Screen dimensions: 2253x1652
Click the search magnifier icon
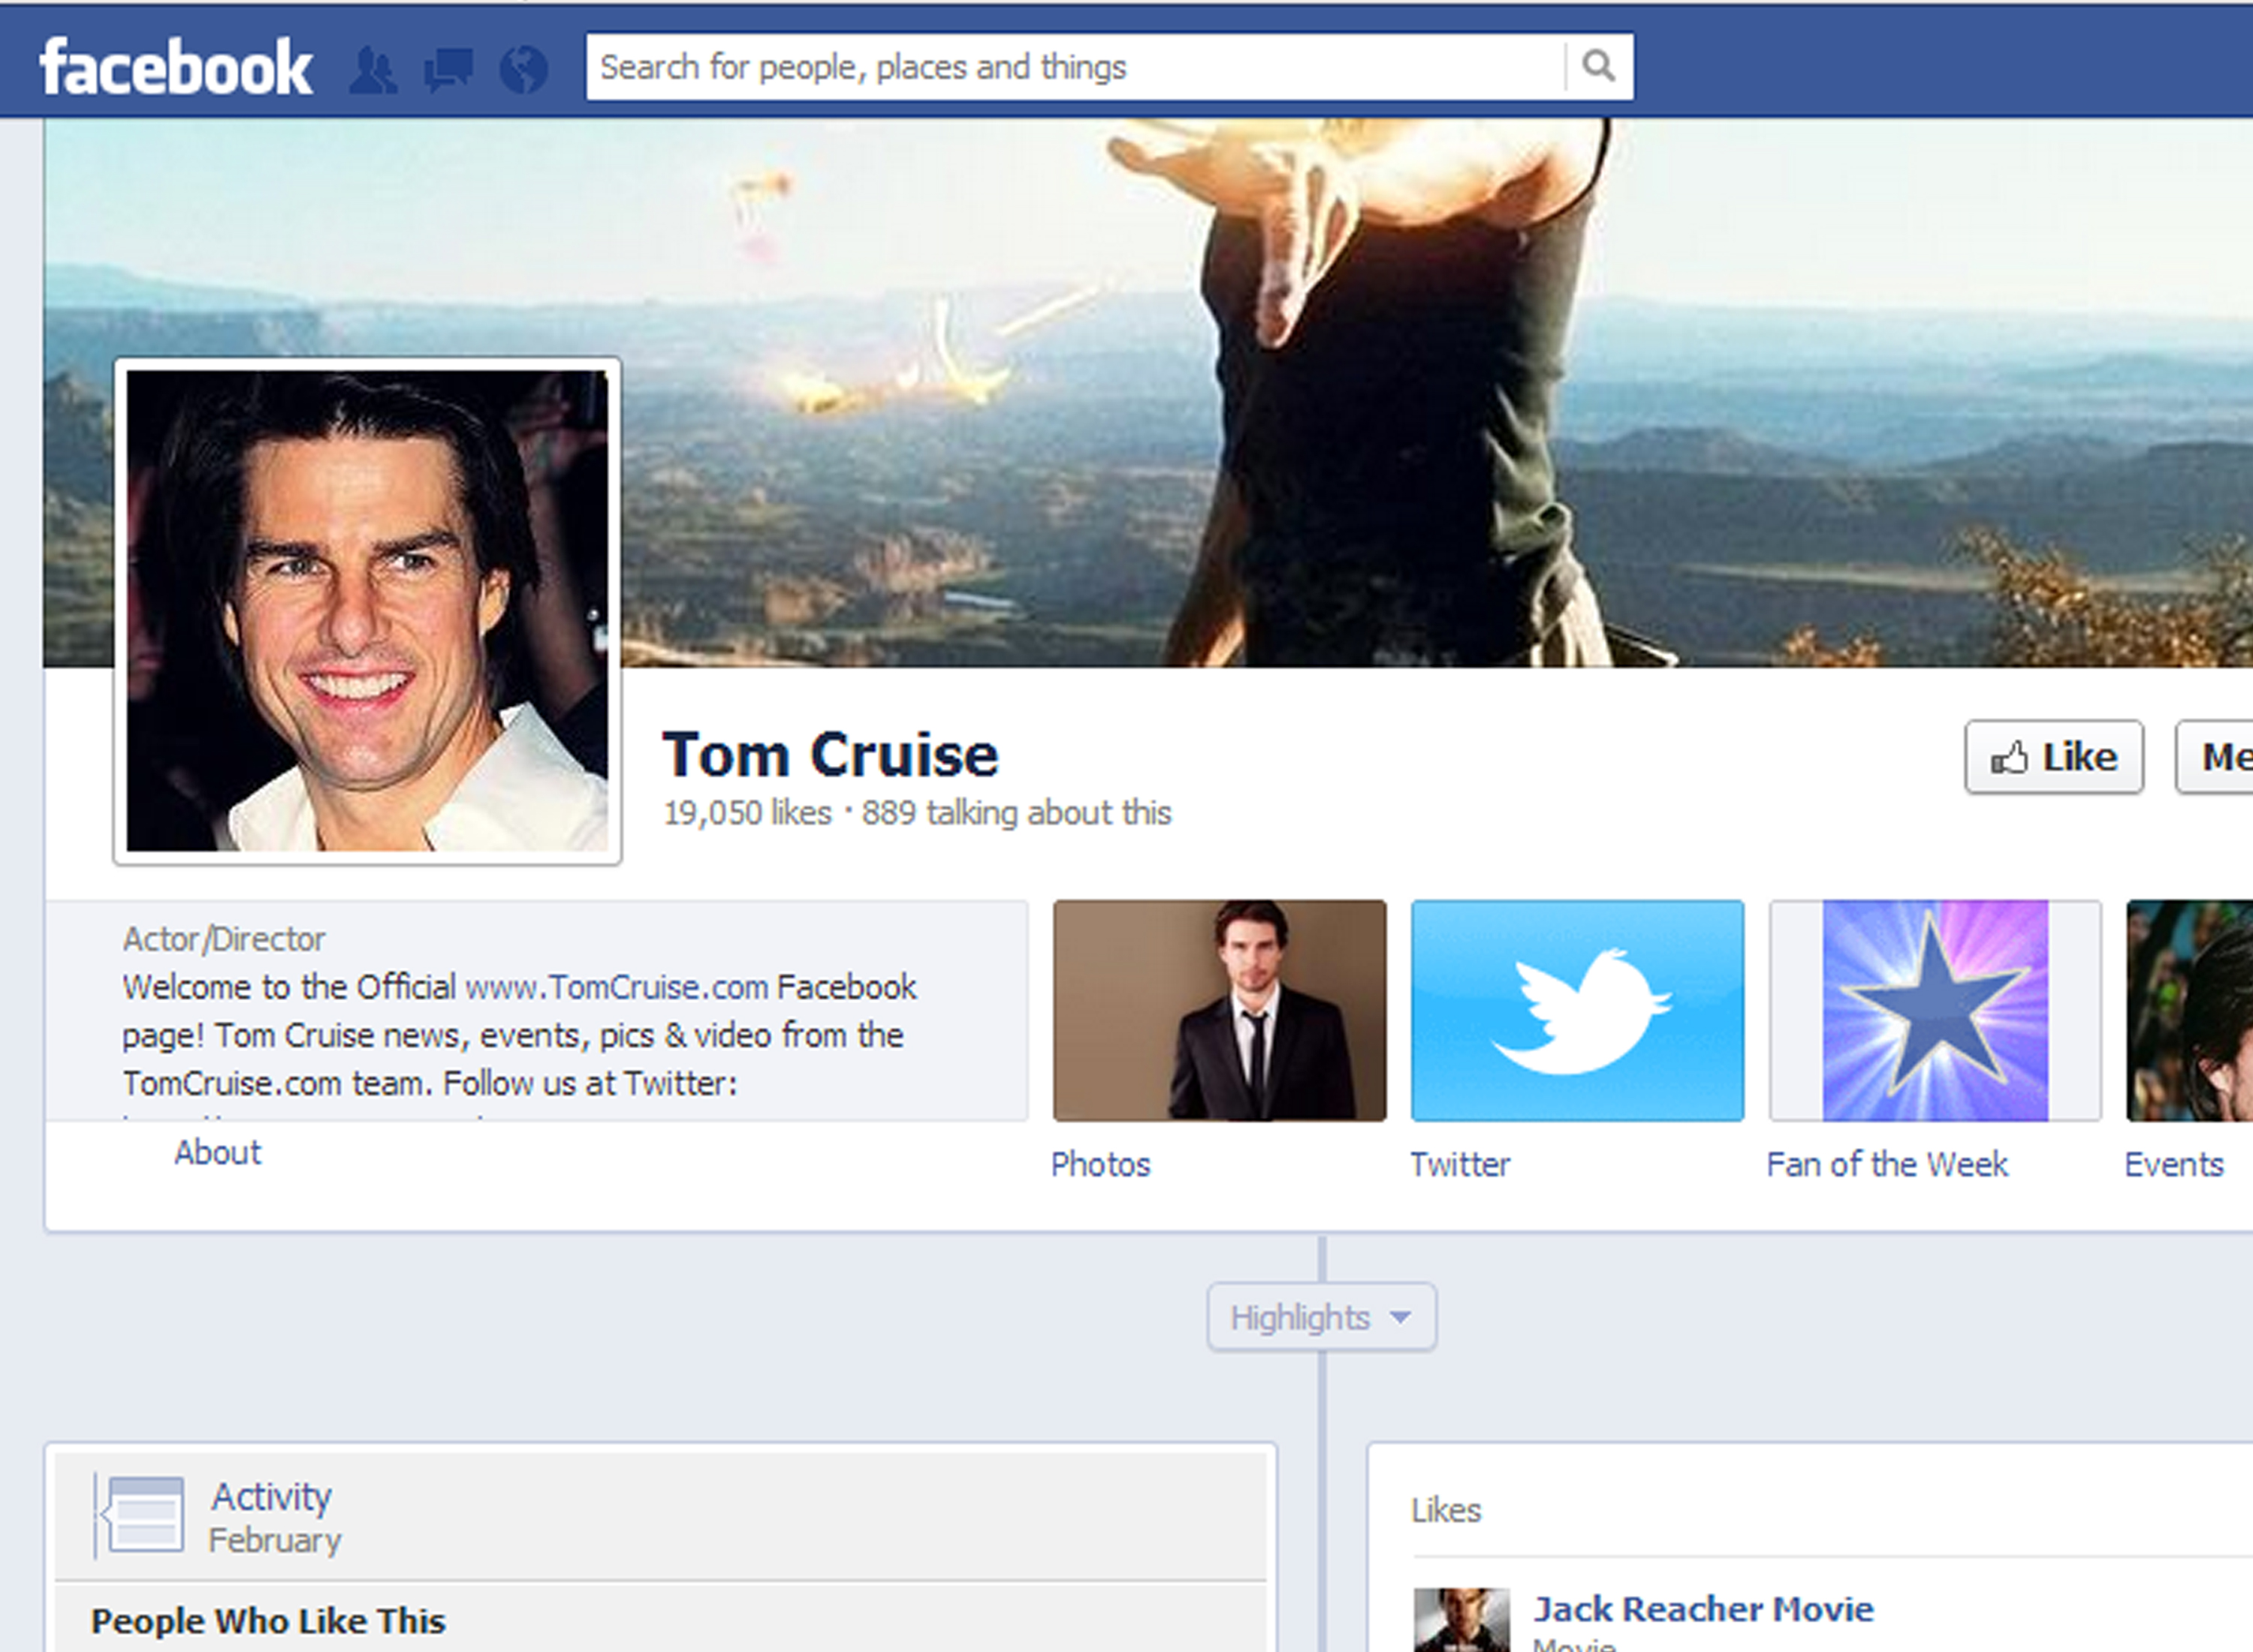[1598, 67]
